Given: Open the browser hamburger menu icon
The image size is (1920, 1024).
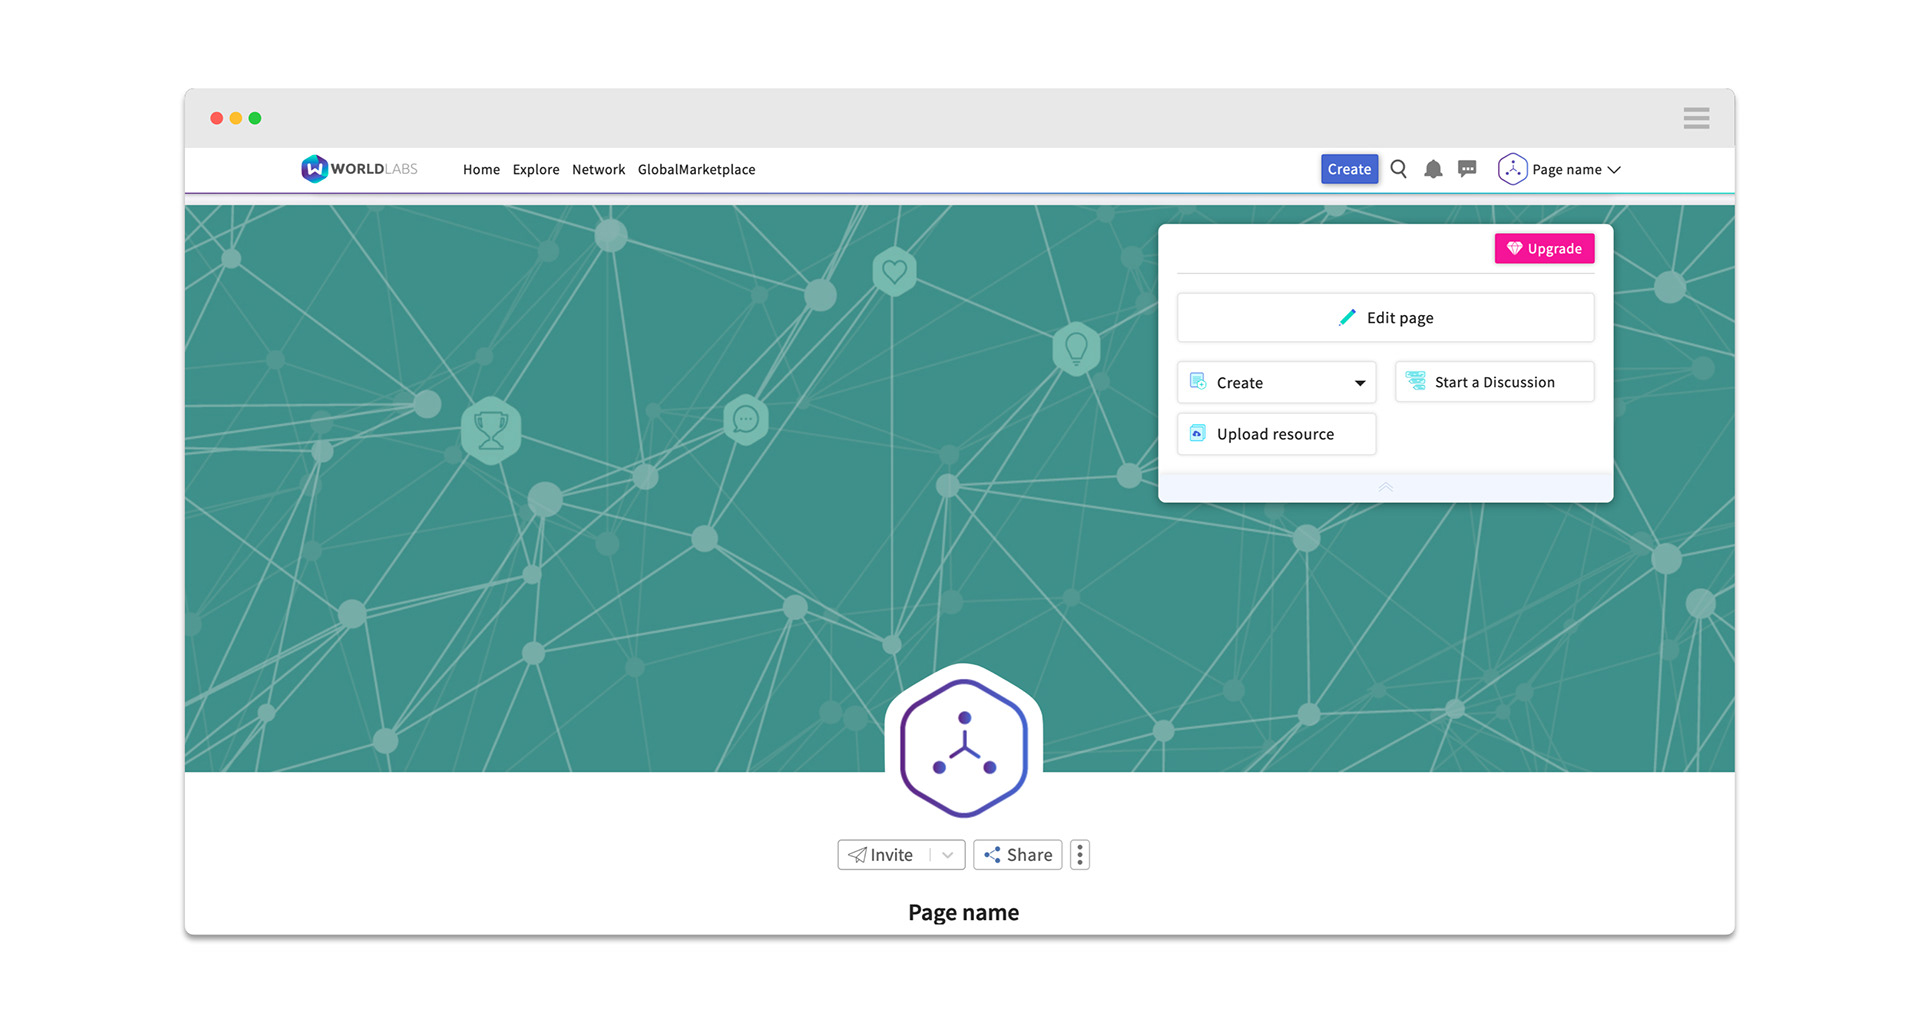Looking at the screenshot, I should 1696,118.
